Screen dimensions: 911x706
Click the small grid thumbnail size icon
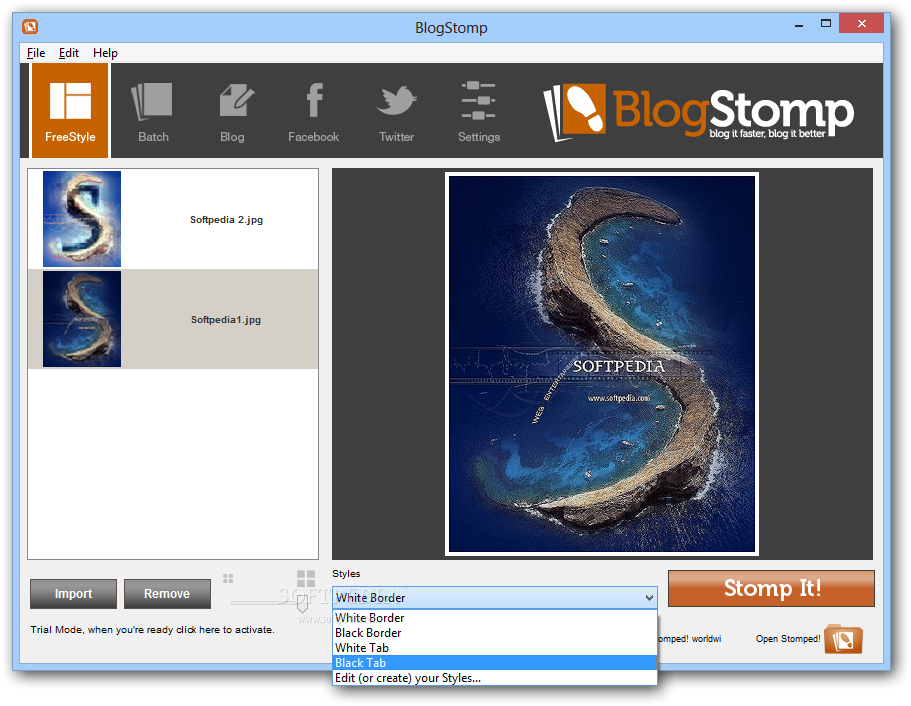point(228,578)
